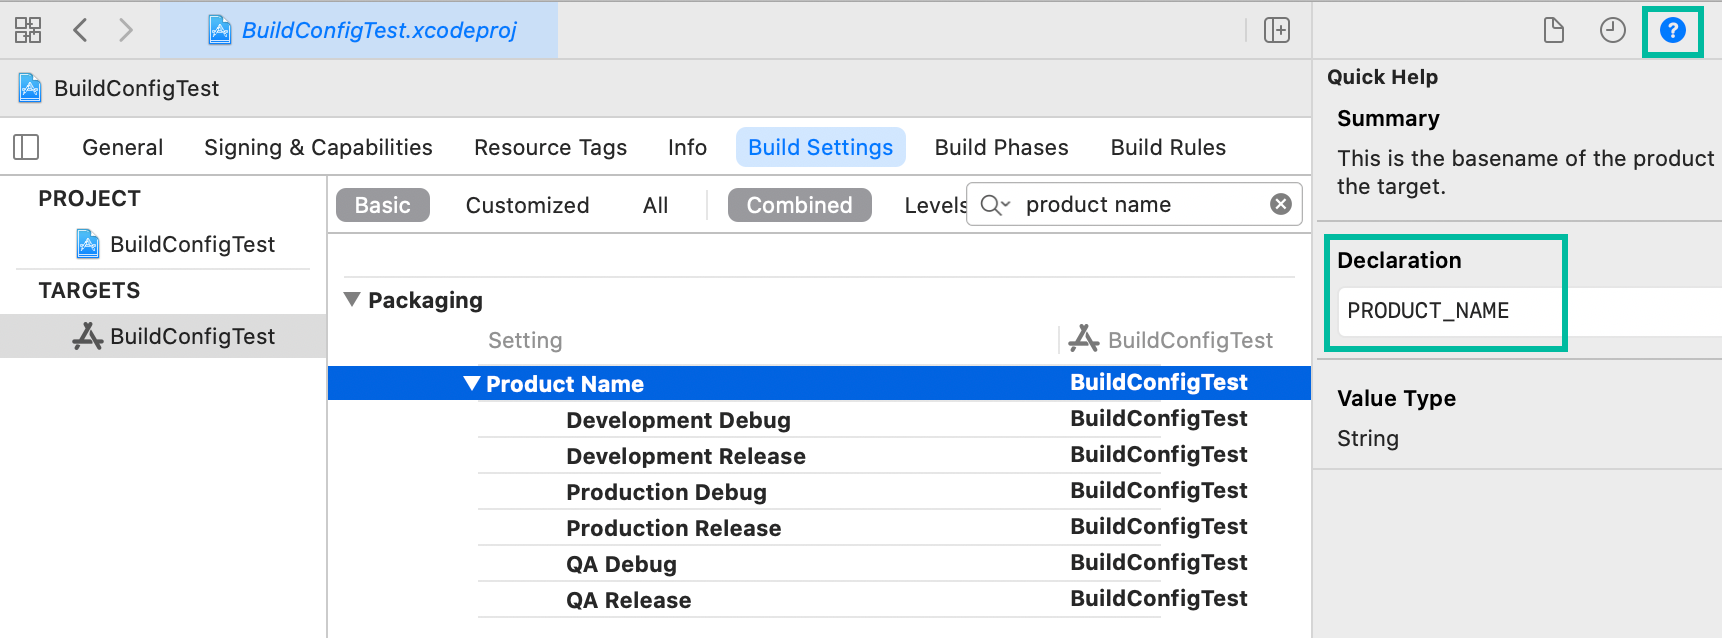
Task: Clear the product name search field
Action: click(1280, 204)
